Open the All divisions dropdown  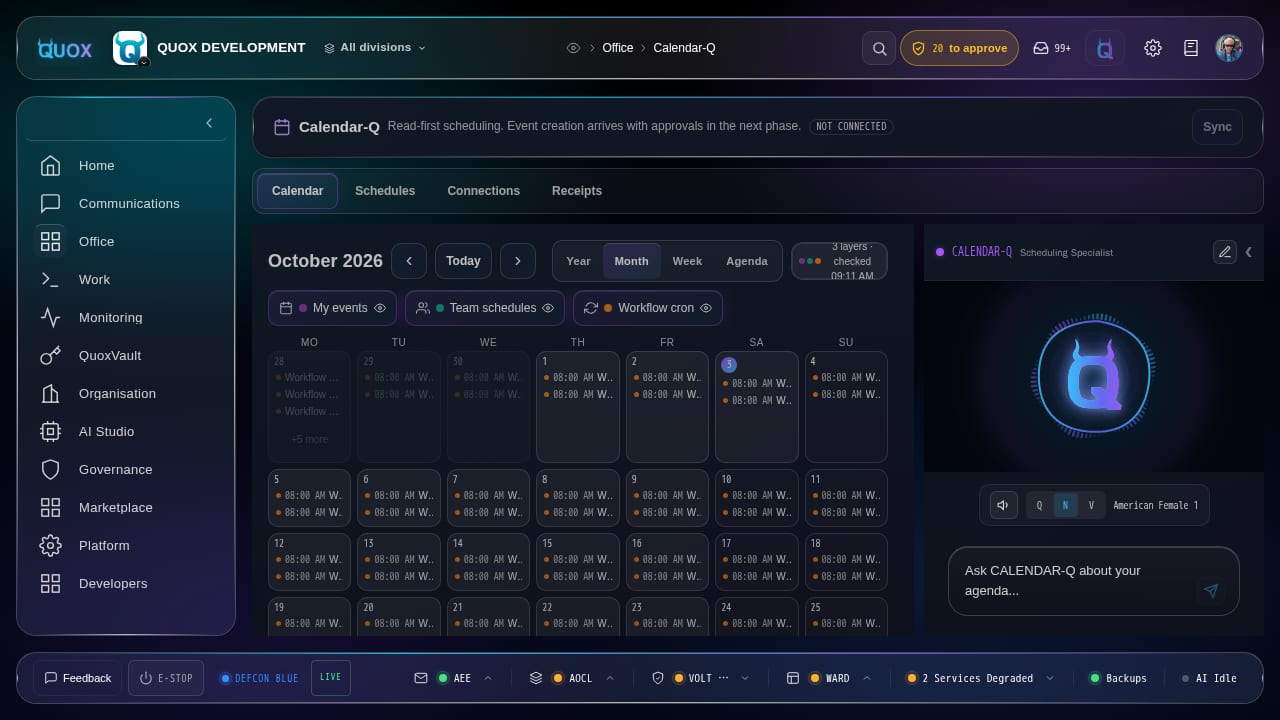pos(375,48)
